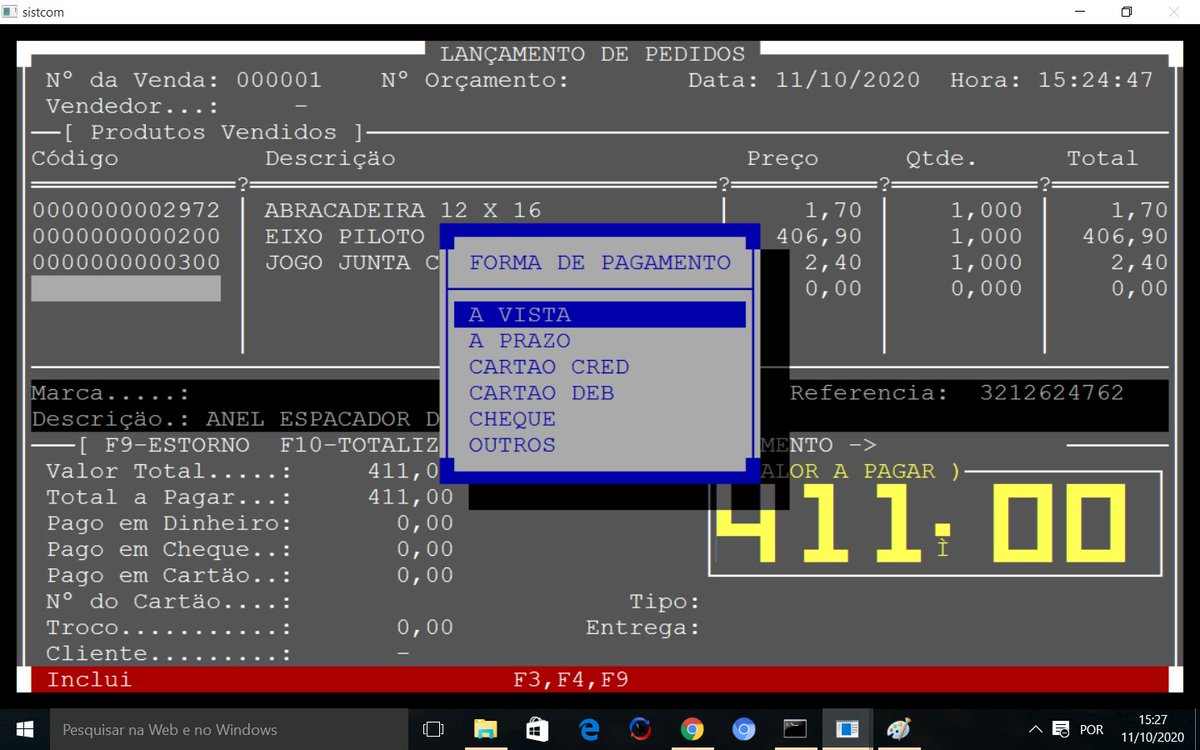Open File Explorer from taskbar
1200x750 pixels.
pos(485,729)
